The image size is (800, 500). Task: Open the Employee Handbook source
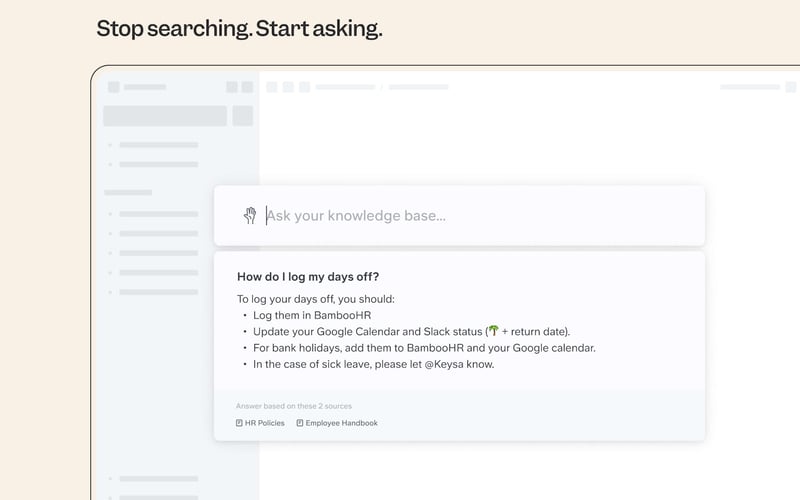click(x=342, y=423)
